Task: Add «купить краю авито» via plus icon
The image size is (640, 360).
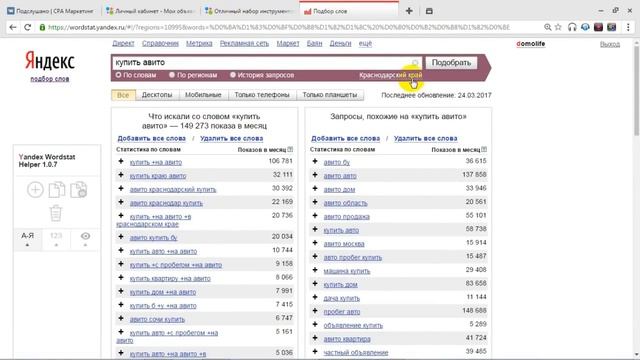Action: (x=121, y=175)
